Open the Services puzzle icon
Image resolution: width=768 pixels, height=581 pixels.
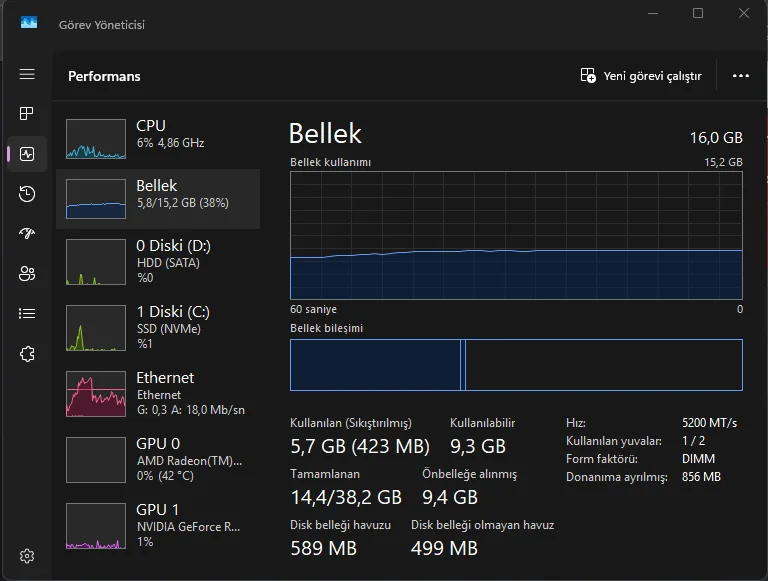click(27, 354)
